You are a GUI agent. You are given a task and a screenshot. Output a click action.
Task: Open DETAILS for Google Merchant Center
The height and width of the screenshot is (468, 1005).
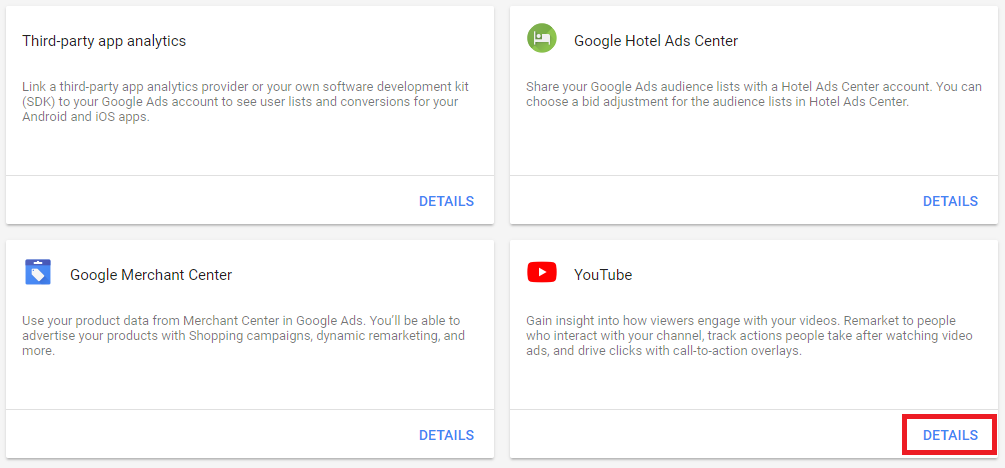pos(446,435)
